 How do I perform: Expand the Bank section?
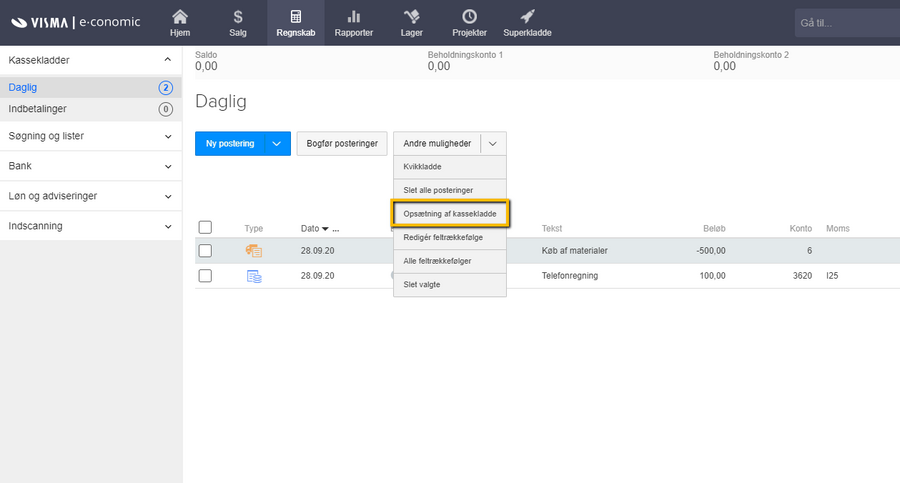coord(168,166)
